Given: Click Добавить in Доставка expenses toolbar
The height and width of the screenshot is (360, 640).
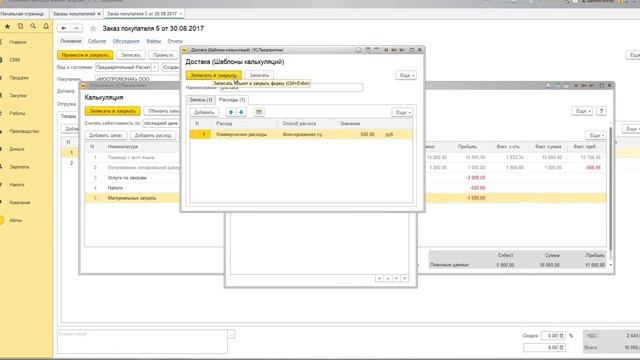Looking at the screenshot, I should pos(204,112).
